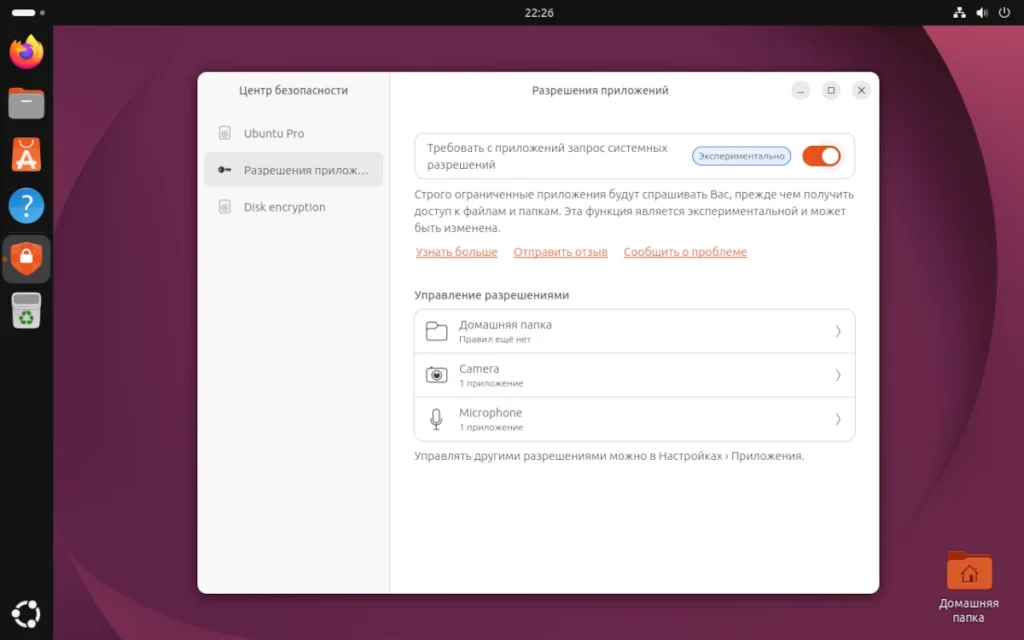Open the Help dock icon
The image size is (1024, 640).
[x=26, y=206]
